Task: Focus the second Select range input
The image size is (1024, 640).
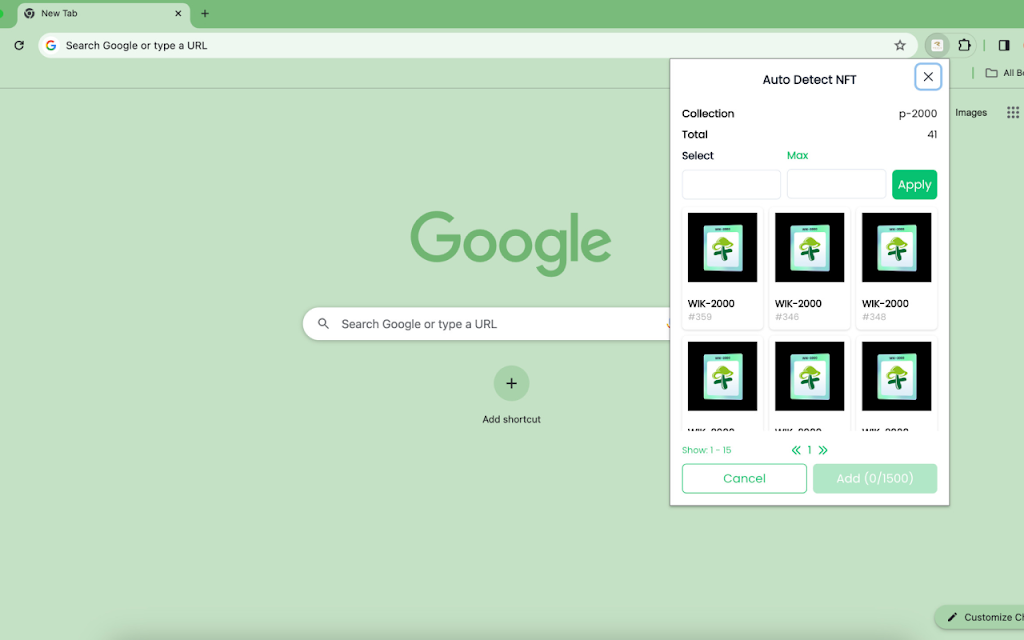Action: tap(836, 184)
